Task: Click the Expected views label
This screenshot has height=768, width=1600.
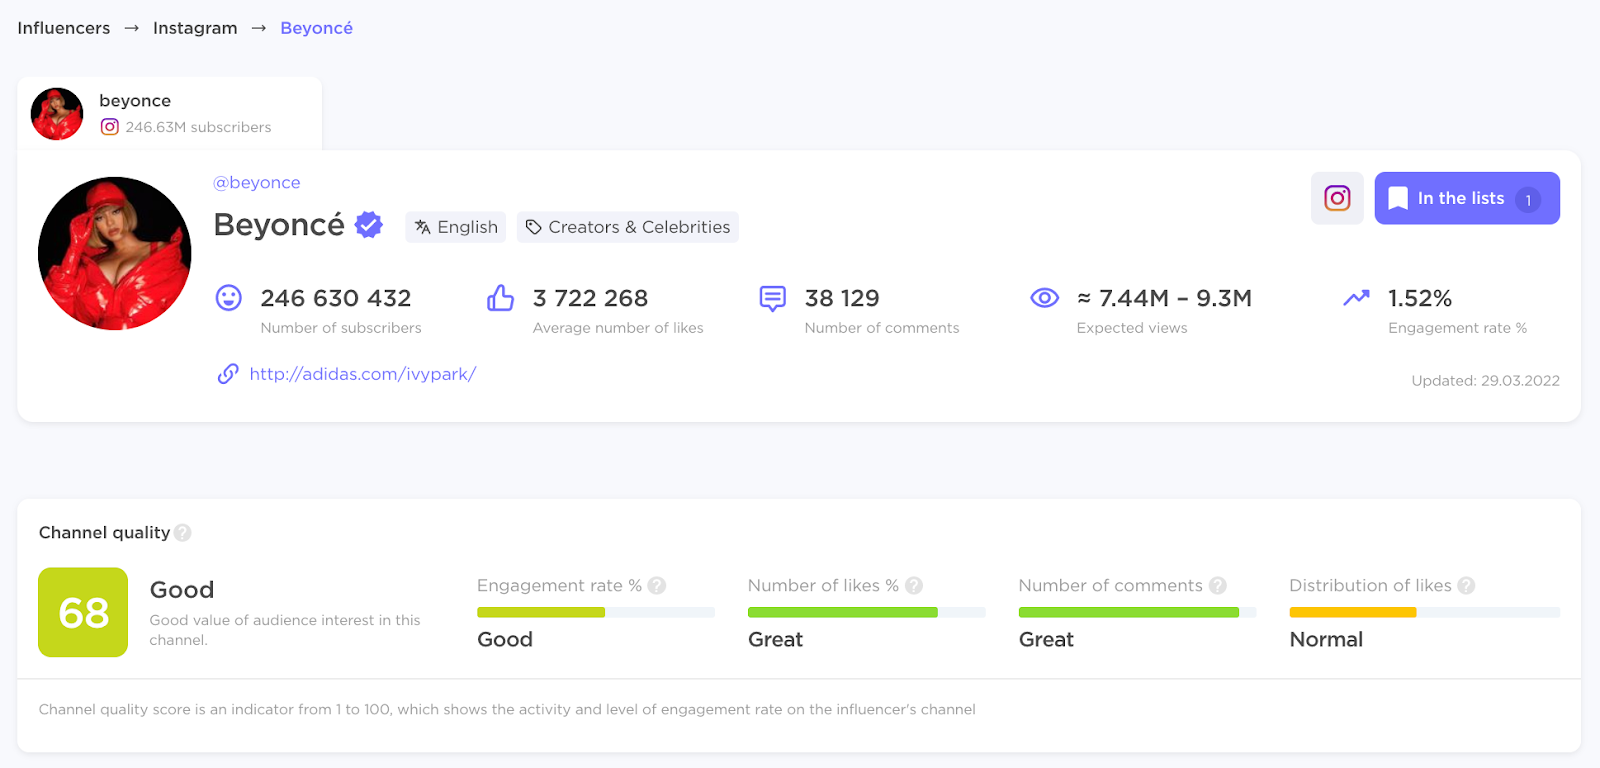Action: pyautogui.click(x=1132, y=328)
